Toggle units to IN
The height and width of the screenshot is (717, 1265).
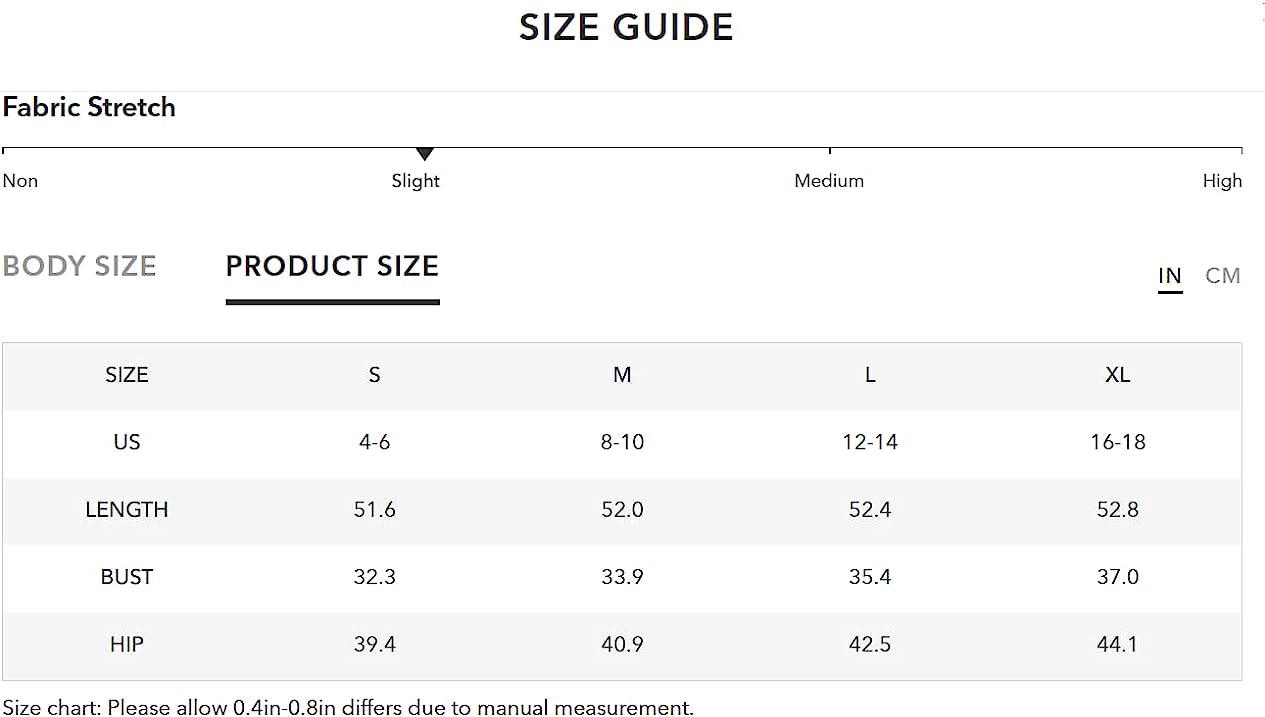(1170, 276)
